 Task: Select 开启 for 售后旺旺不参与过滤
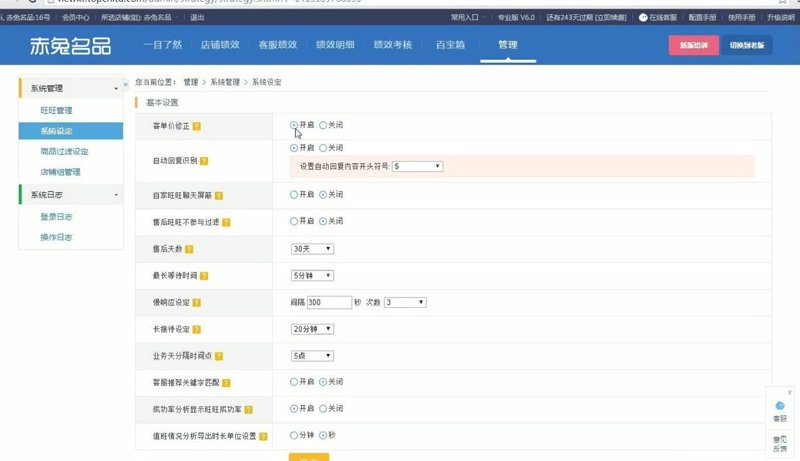(294, 221)
